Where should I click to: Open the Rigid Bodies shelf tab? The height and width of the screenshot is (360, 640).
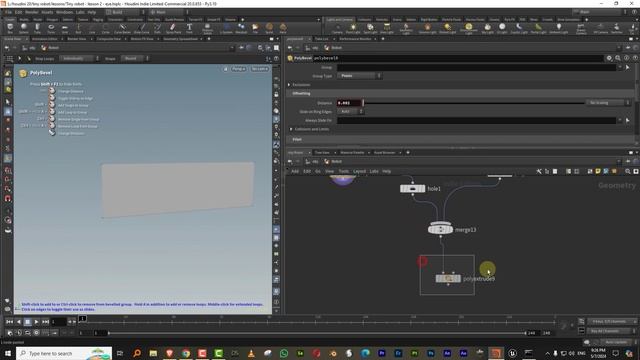tap(429, 19)
